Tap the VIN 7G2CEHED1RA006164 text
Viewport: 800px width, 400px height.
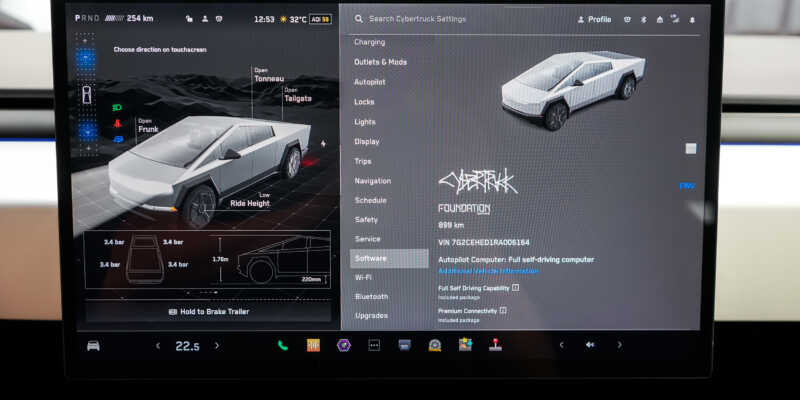(x=484, y=243)
